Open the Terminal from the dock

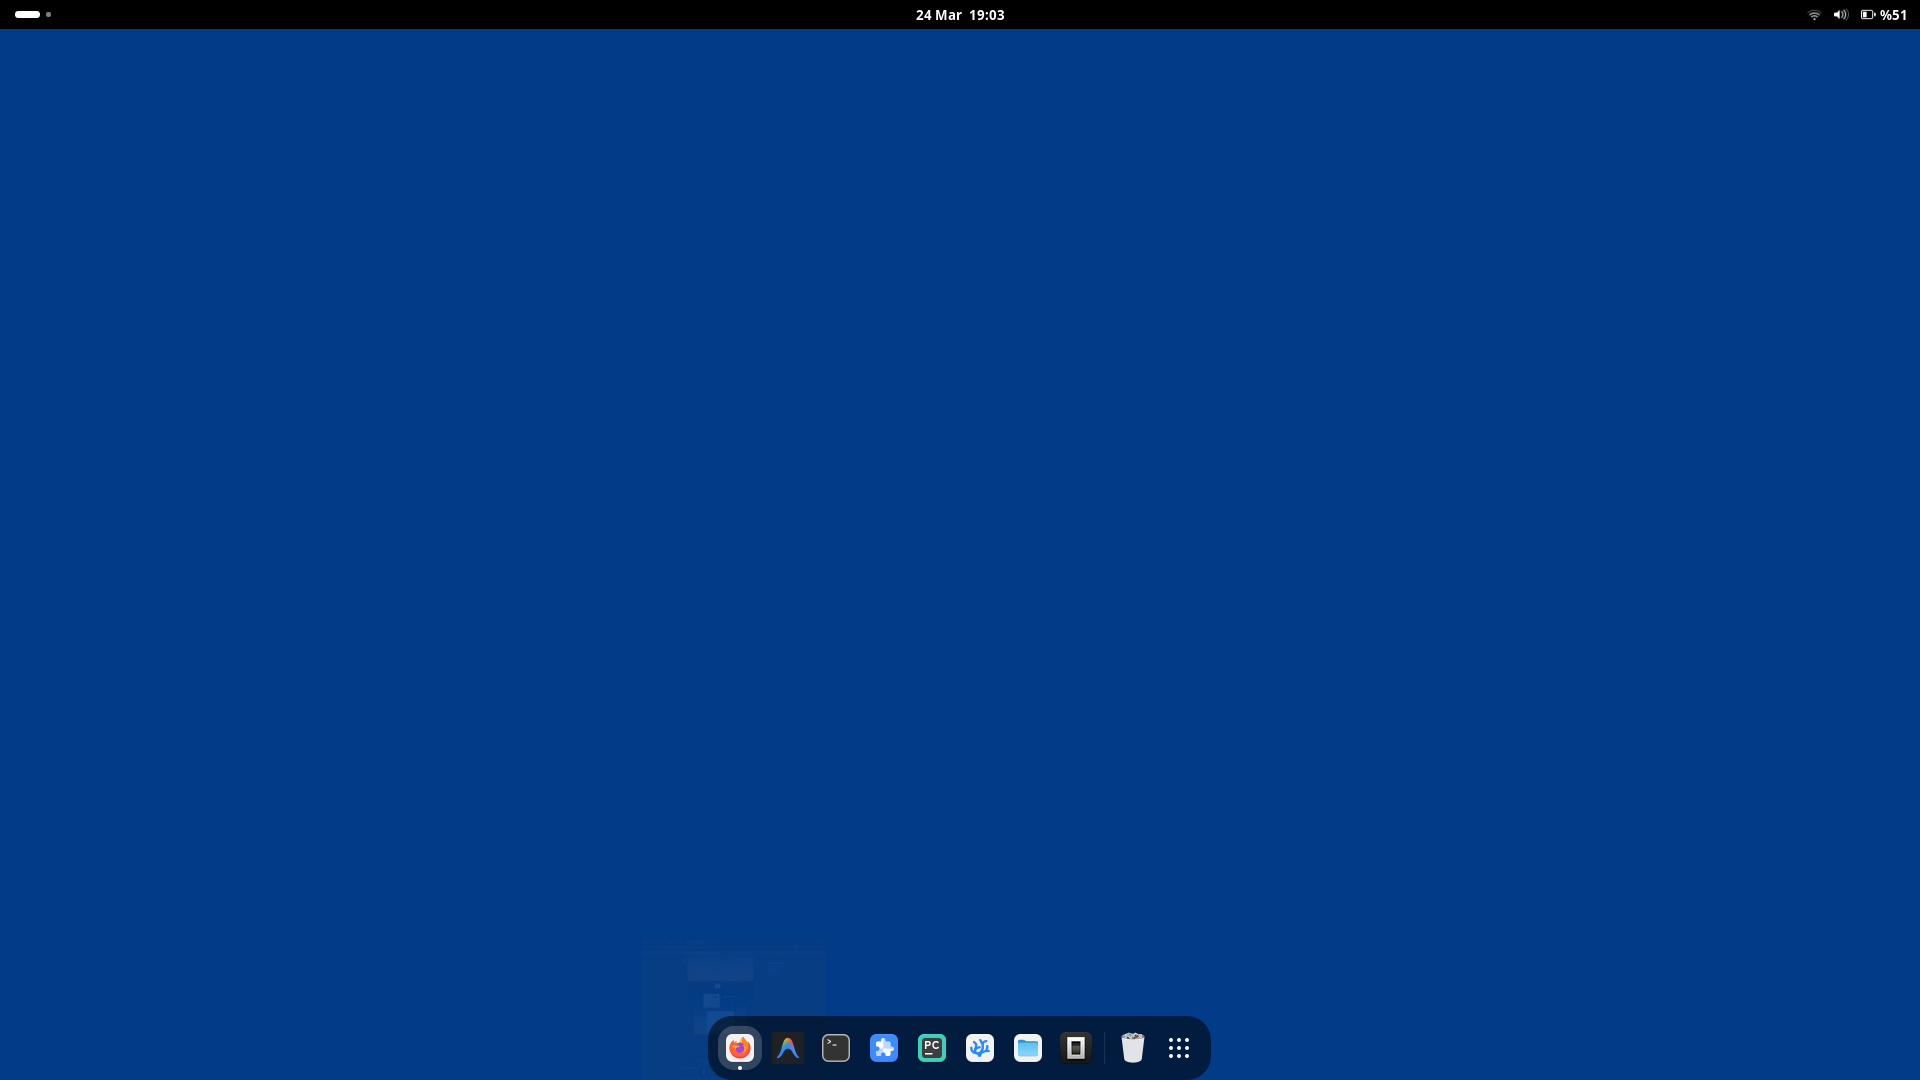click(x=835, y=1048)
